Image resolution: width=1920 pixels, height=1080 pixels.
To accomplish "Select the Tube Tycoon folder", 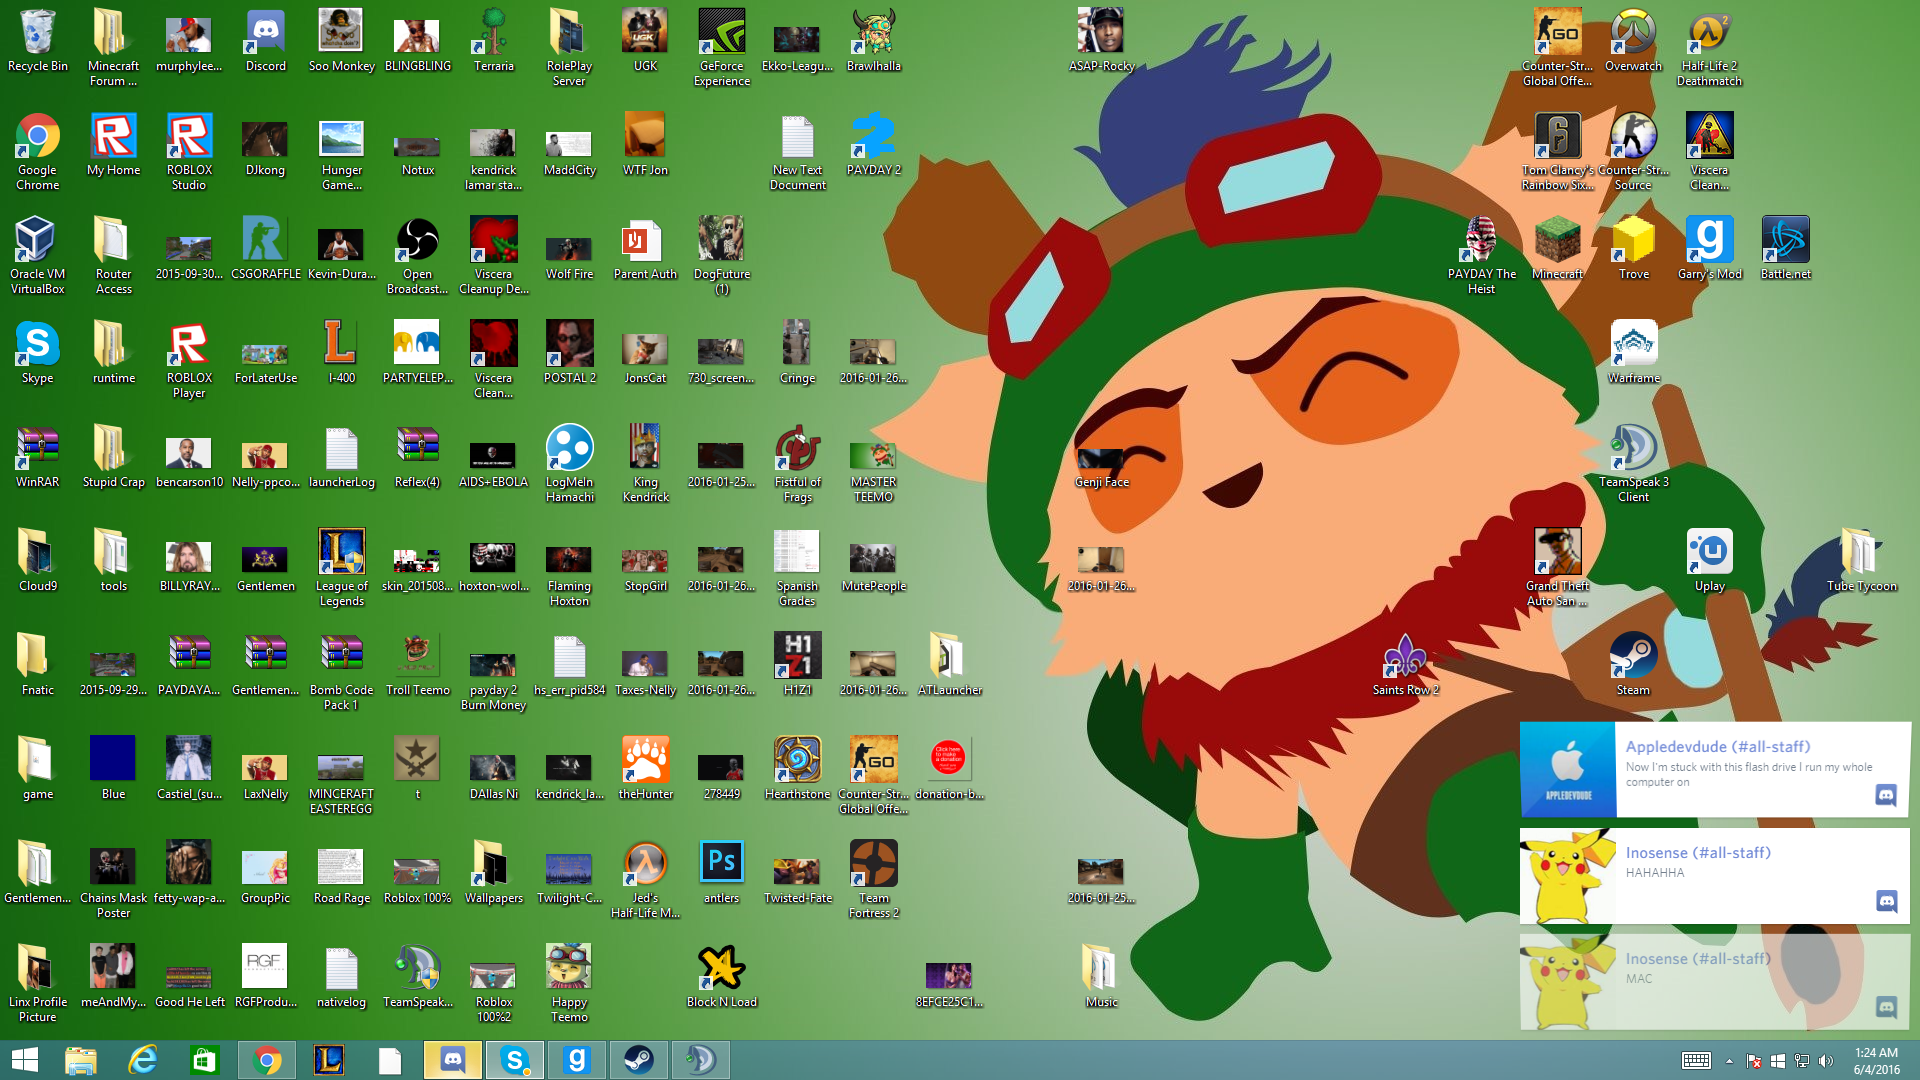I will [1861, 561].
